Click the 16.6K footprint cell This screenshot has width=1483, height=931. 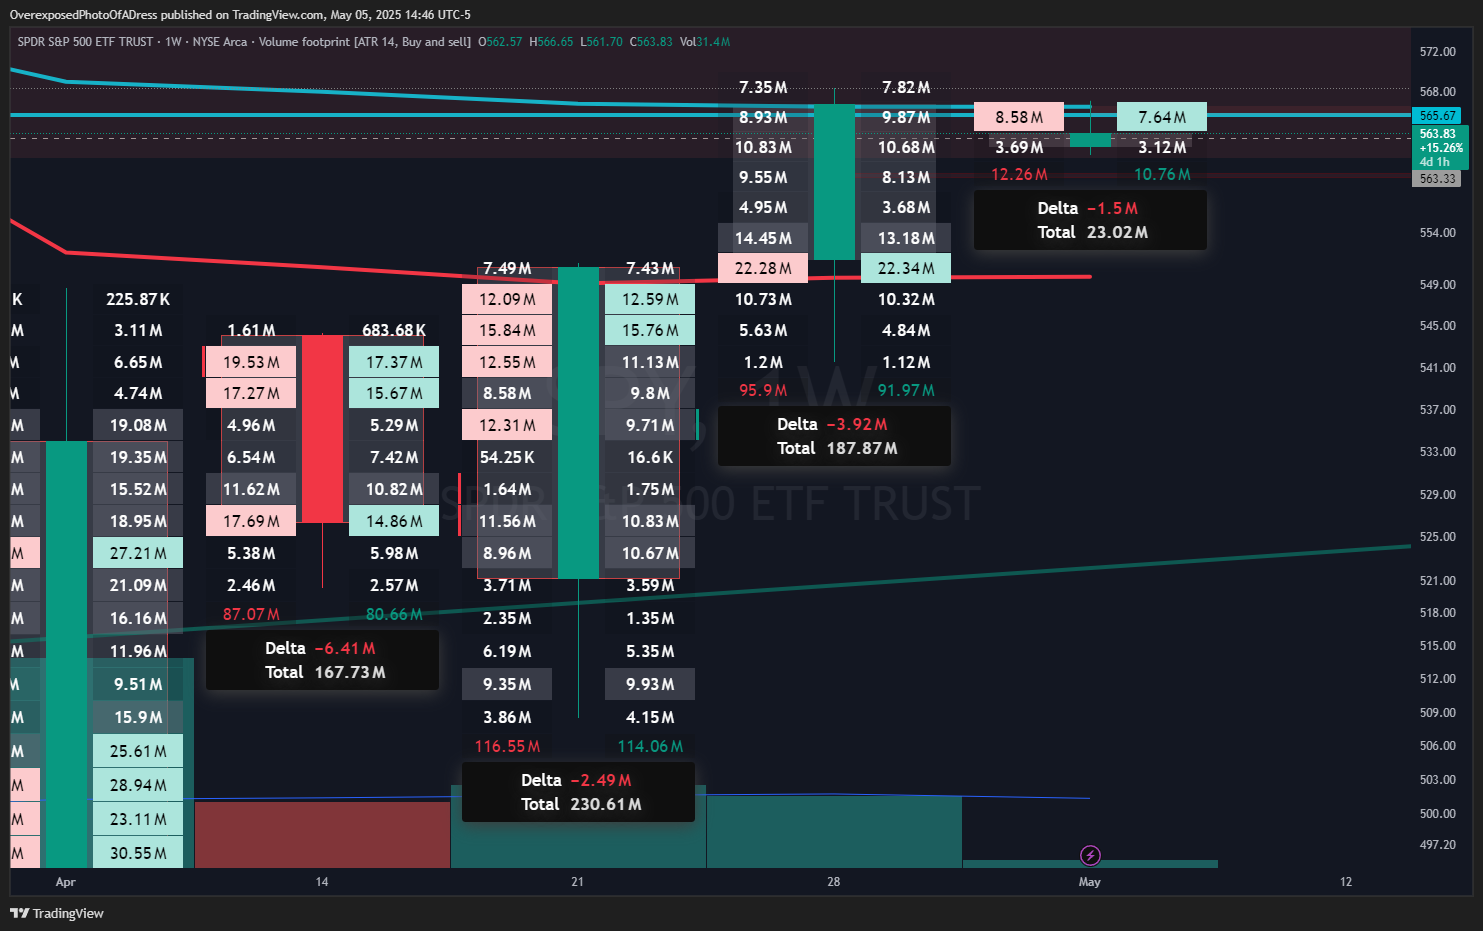tap(650, 457)
